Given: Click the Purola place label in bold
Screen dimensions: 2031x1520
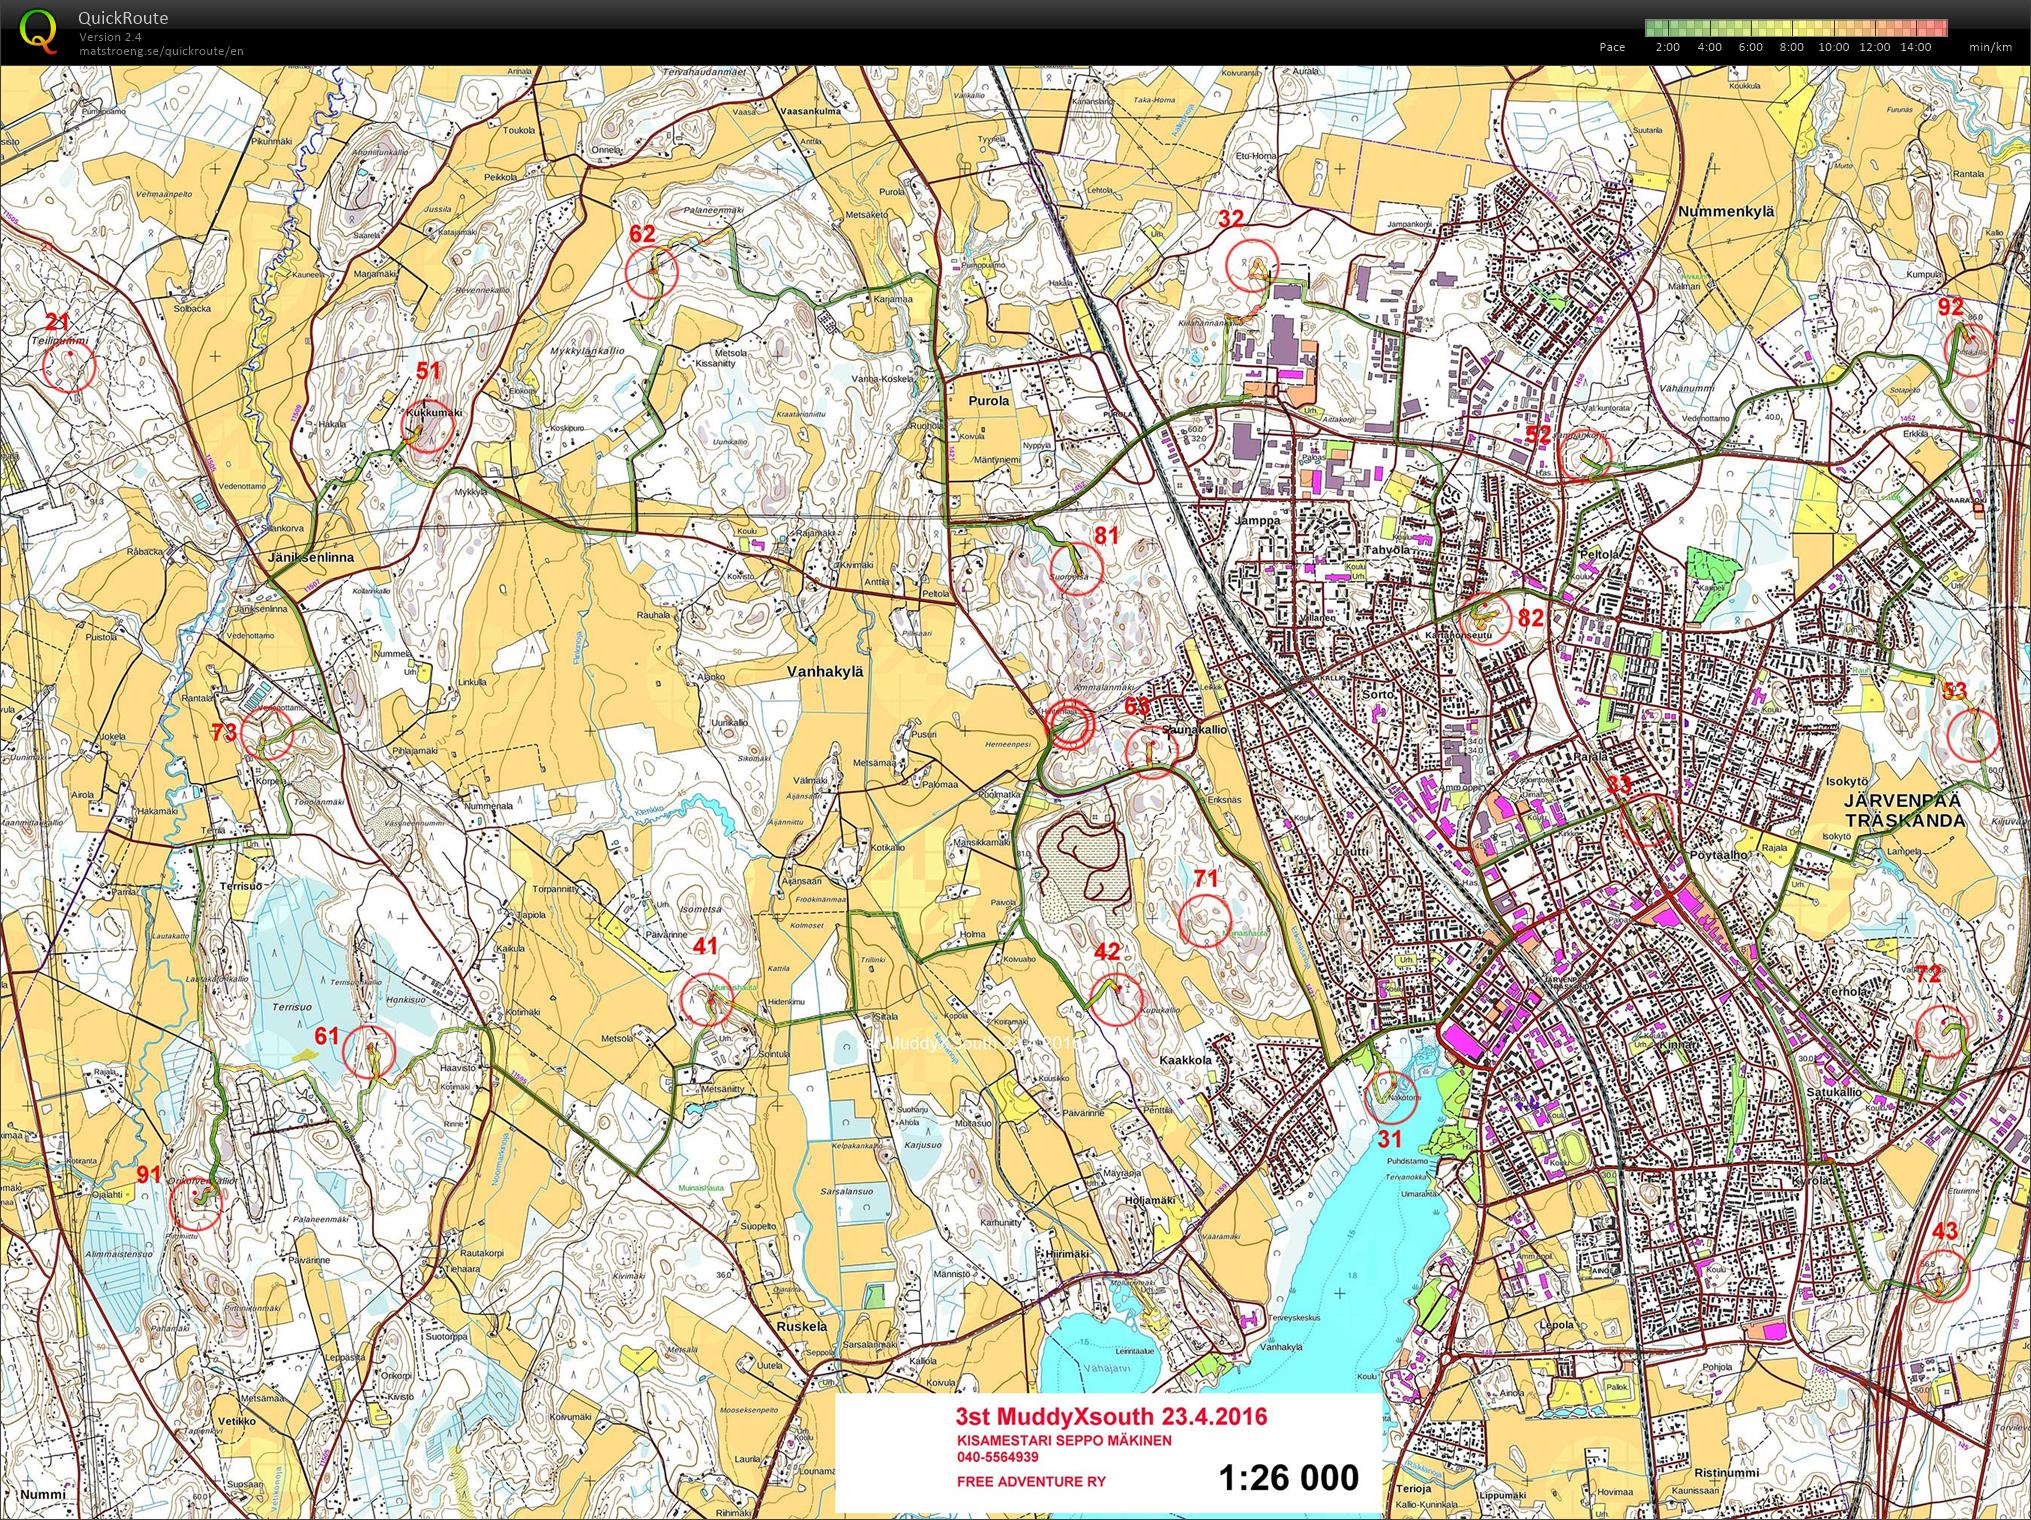Looking at the screenshot, I should 989,399.
